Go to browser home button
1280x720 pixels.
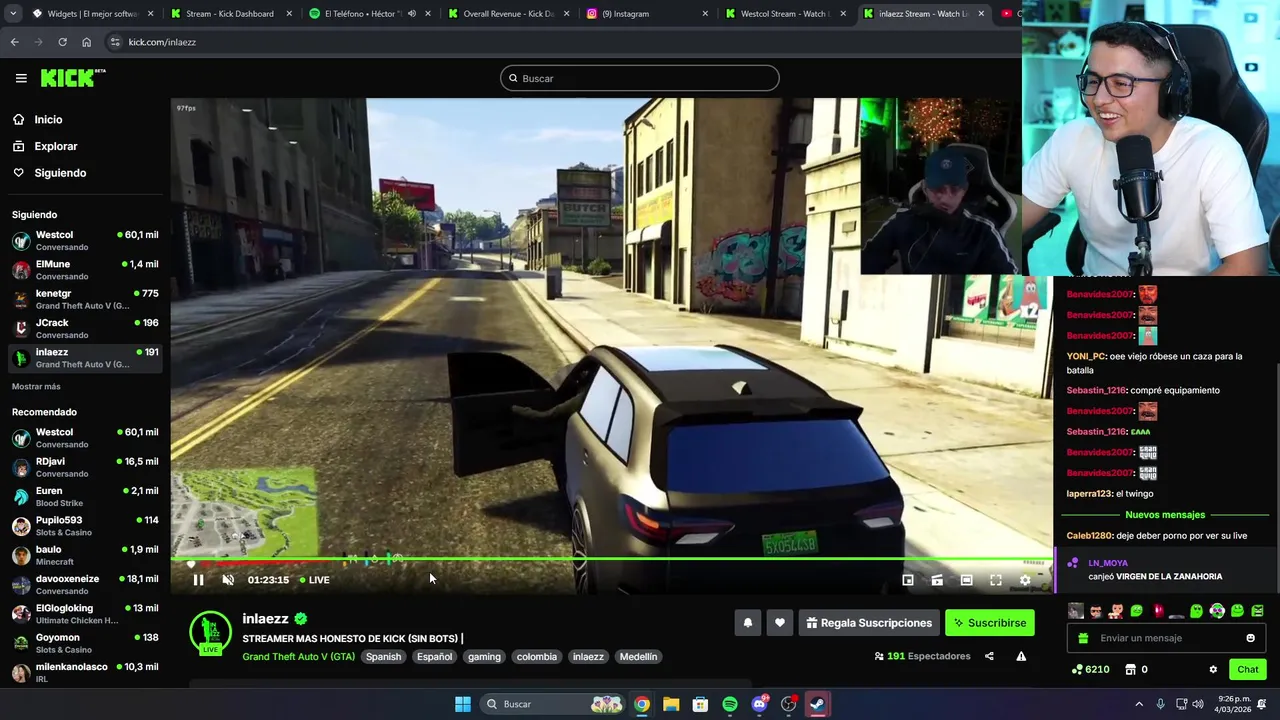point(87,42)
